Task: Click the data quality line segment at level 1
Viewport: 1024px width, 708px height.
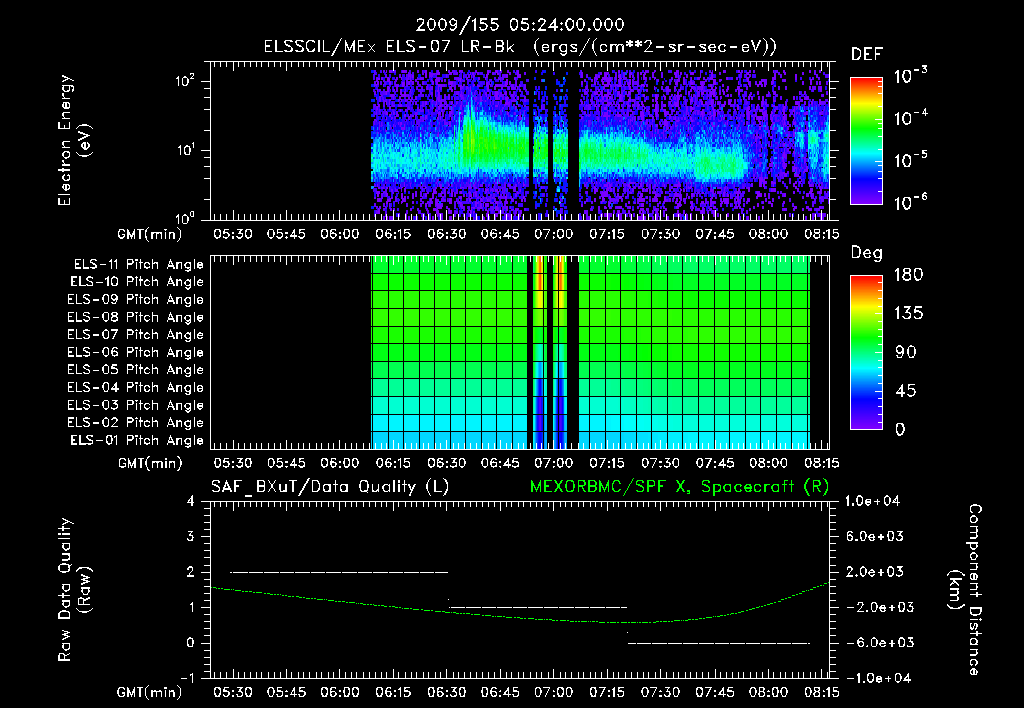Action: [538, 607]
